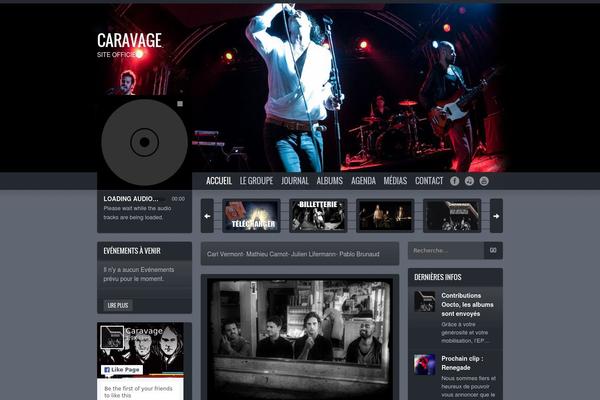This screenshot has height=400, width=600.
Task: Click the Recherche search field
Action: coord(446,250)
